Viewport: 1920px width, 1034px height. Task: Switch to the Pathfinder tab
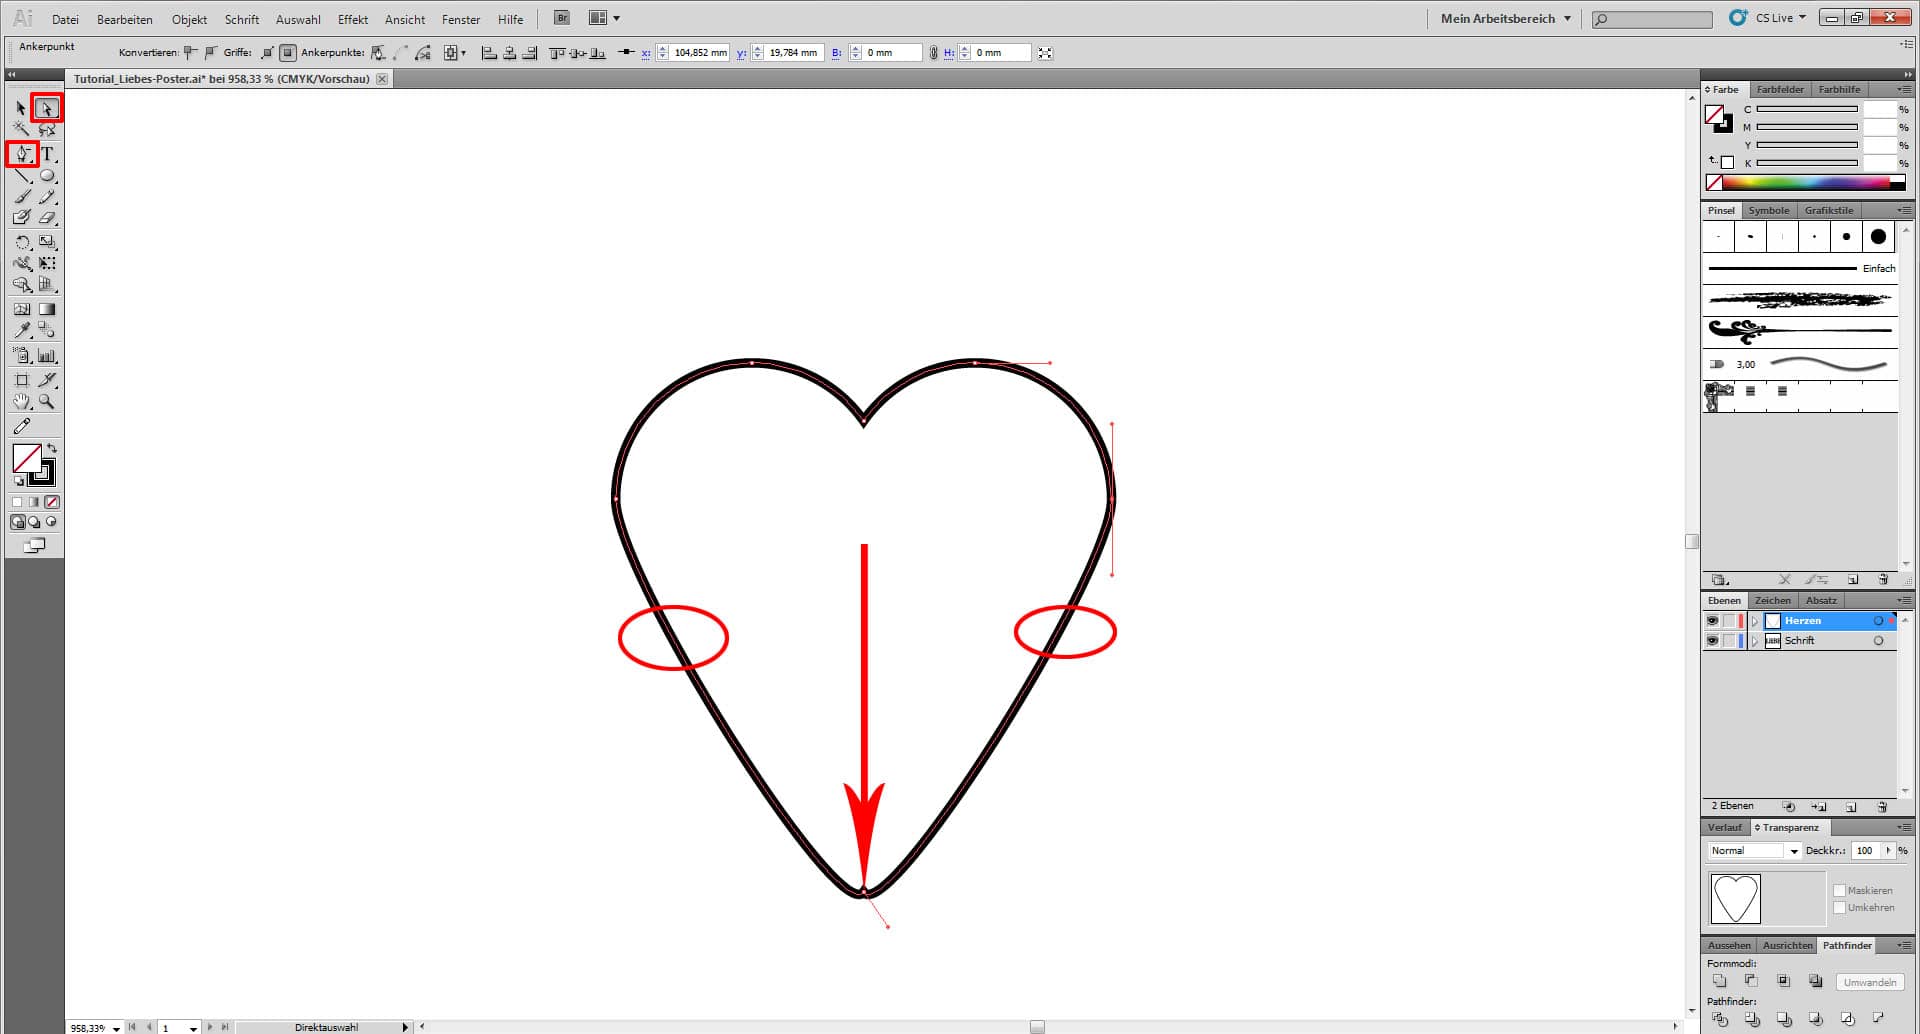coord(1846,944)
